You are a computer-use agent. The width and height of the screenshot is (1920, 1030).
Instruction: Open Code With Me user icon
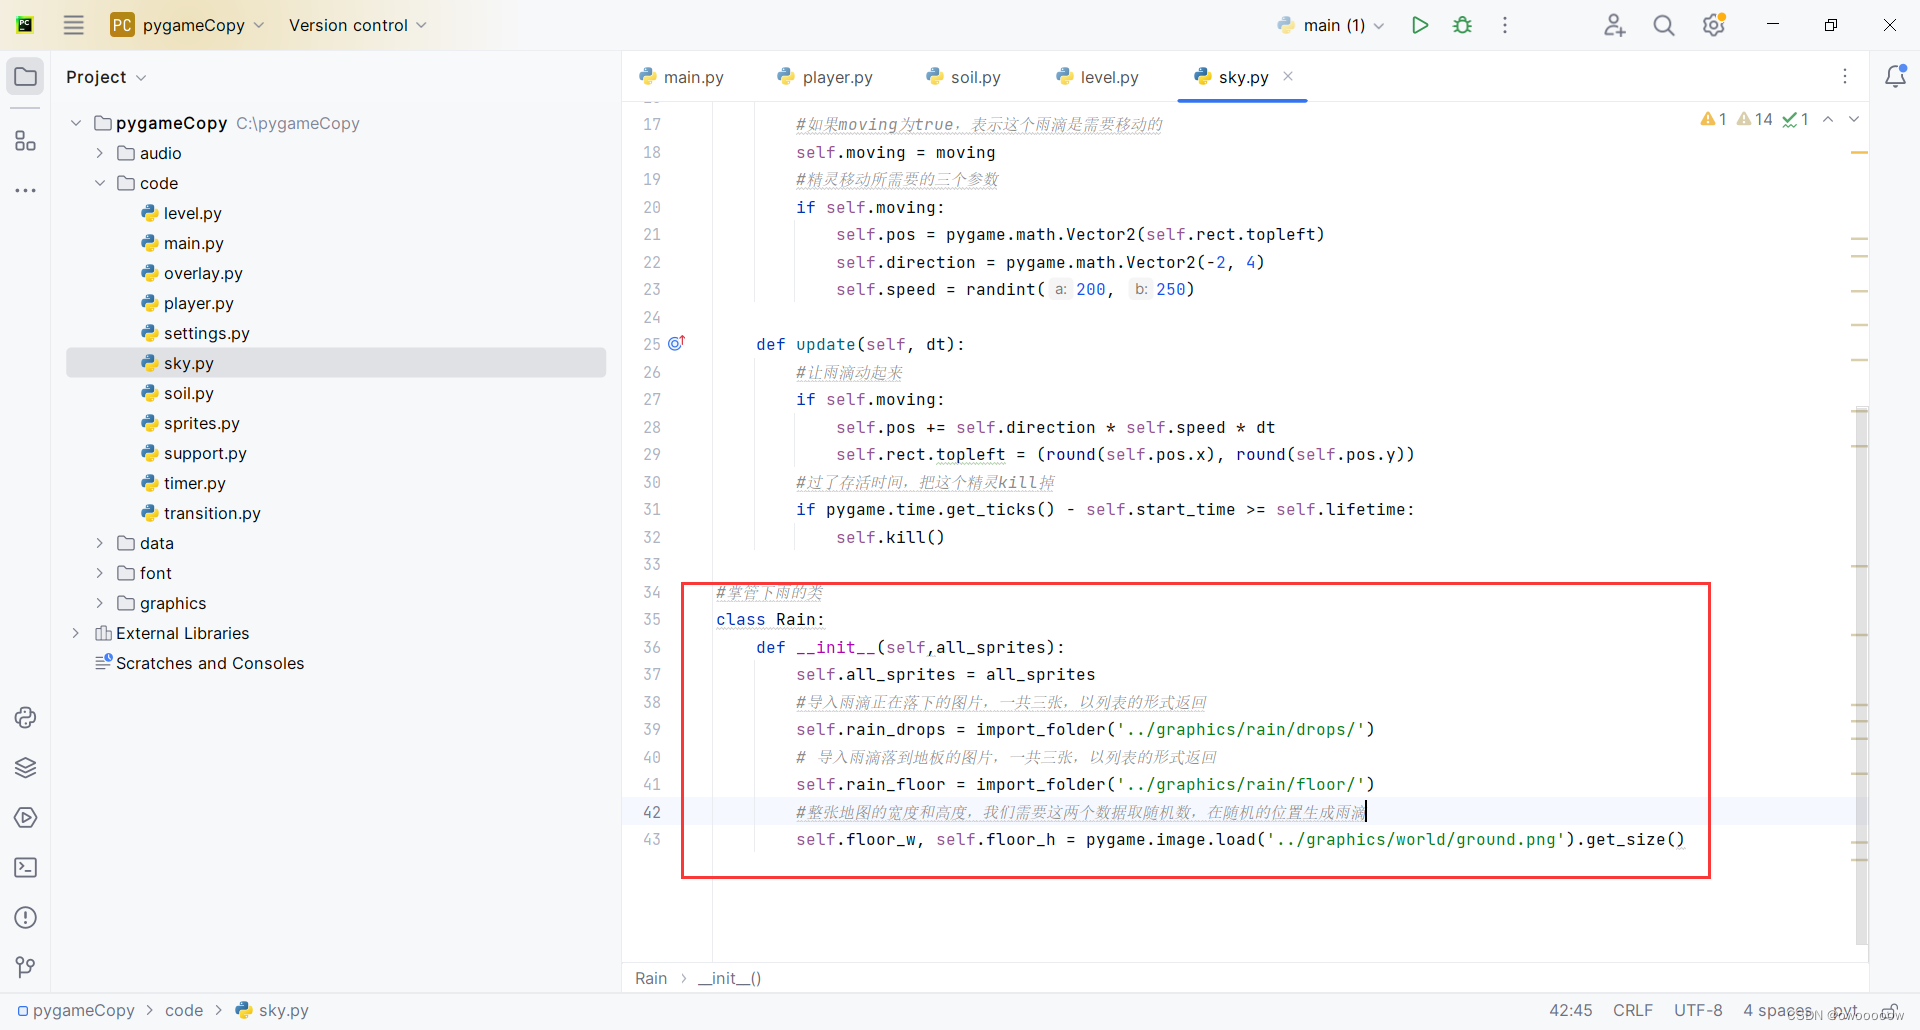pyautogui.click(x=1614, y=25)
